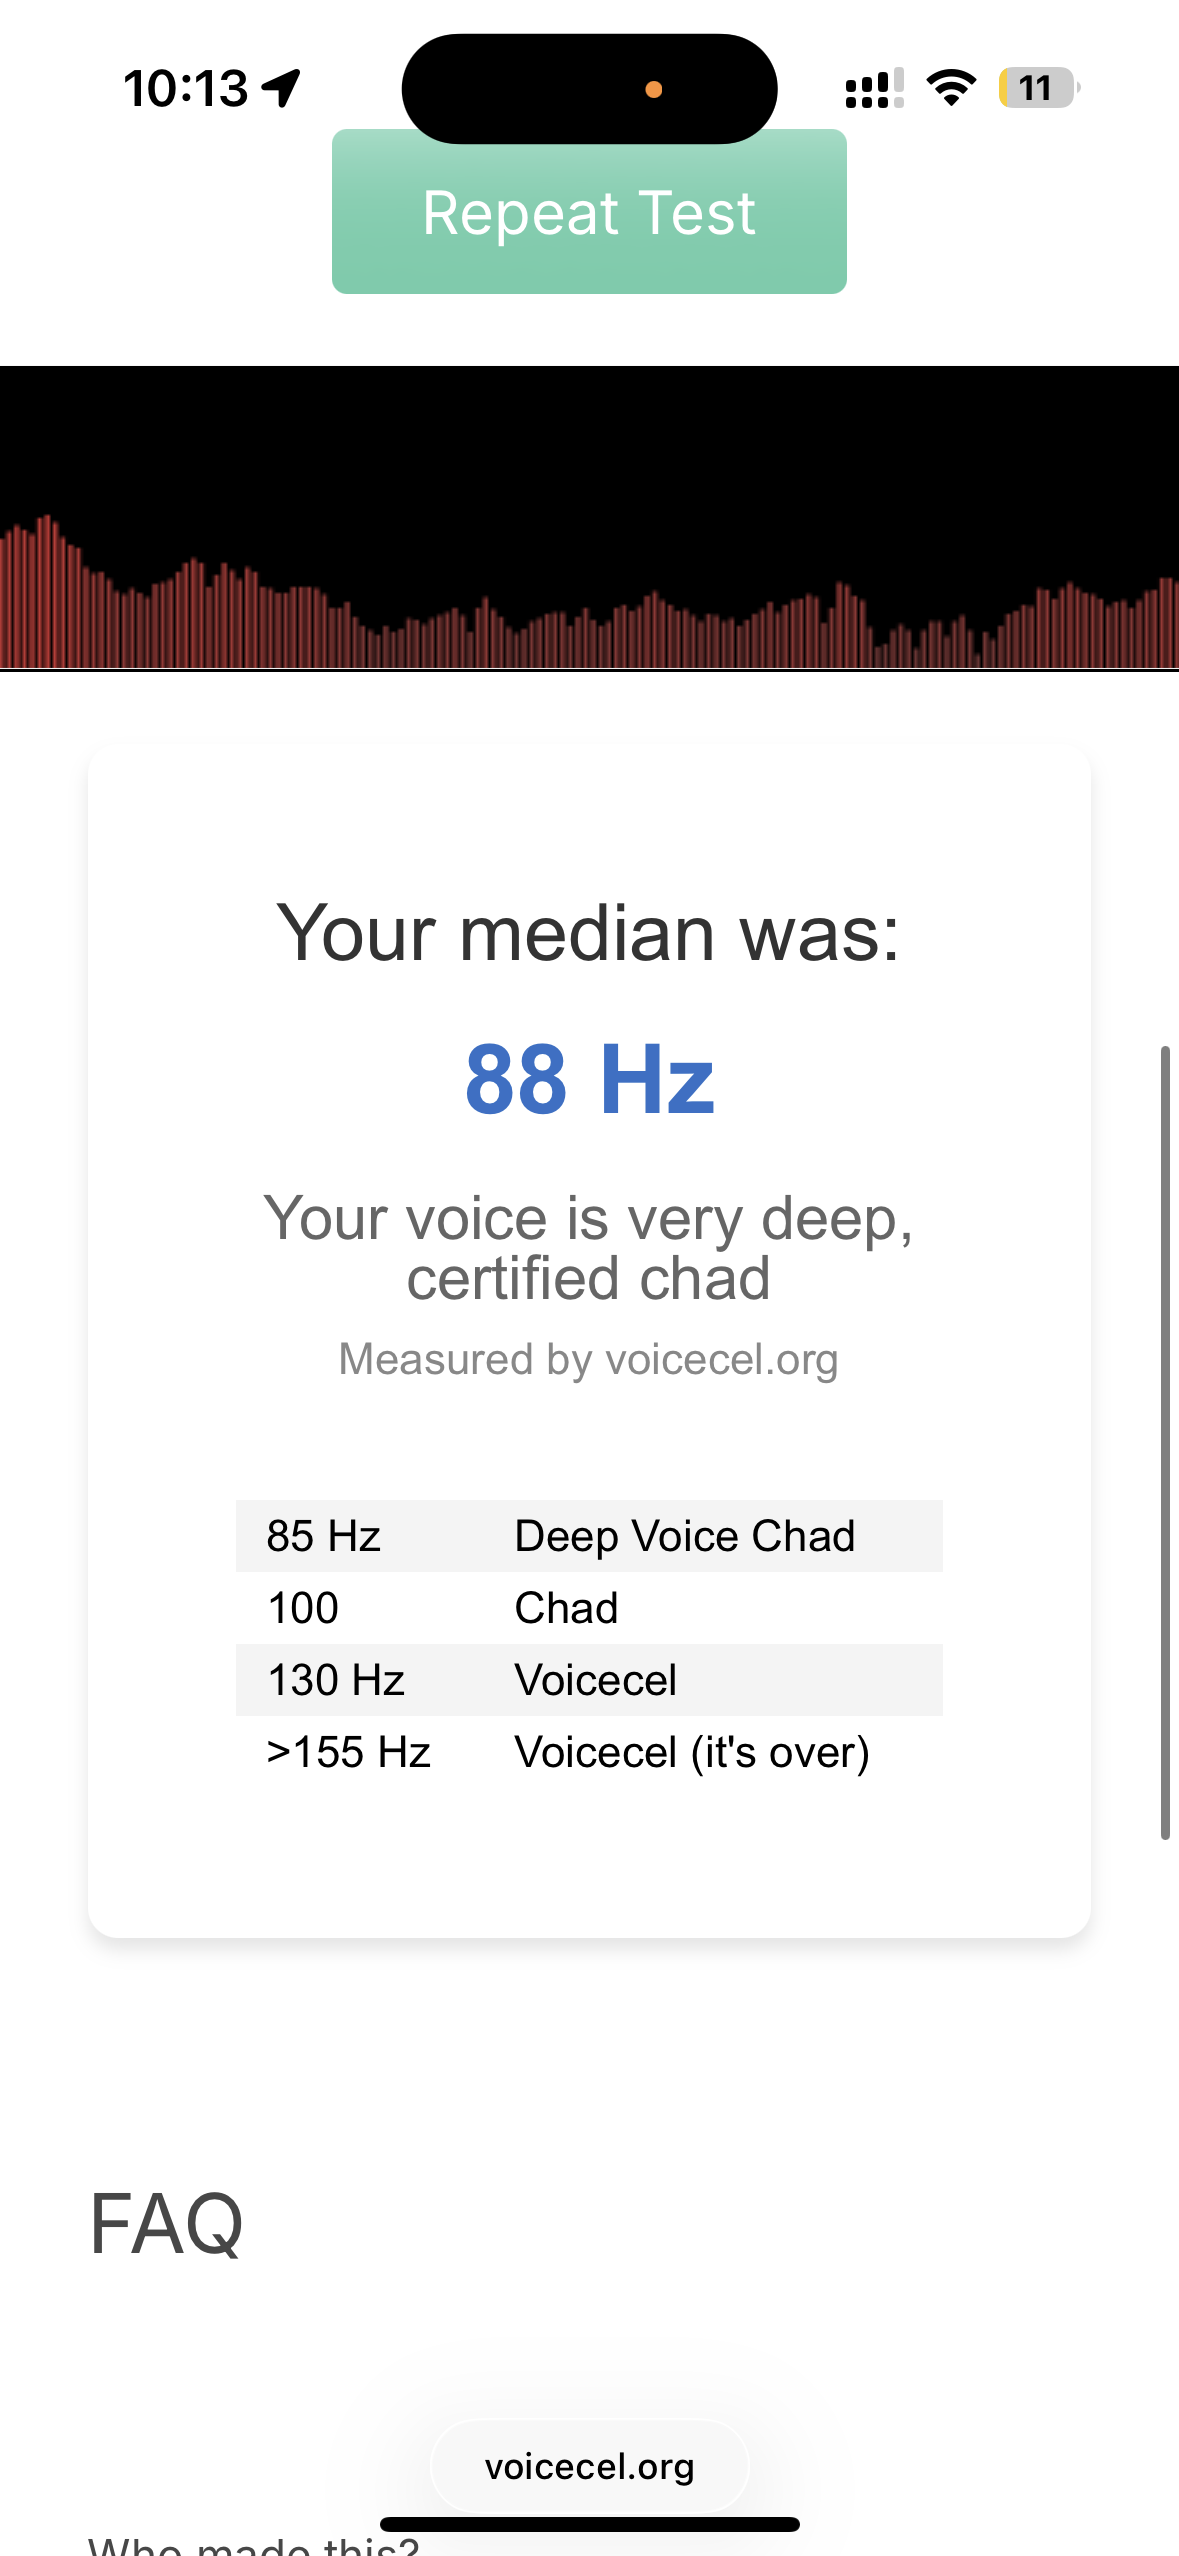1179x2556 pixels.
Task: Tap the home indicator bar
Action: pos(589,2524)
